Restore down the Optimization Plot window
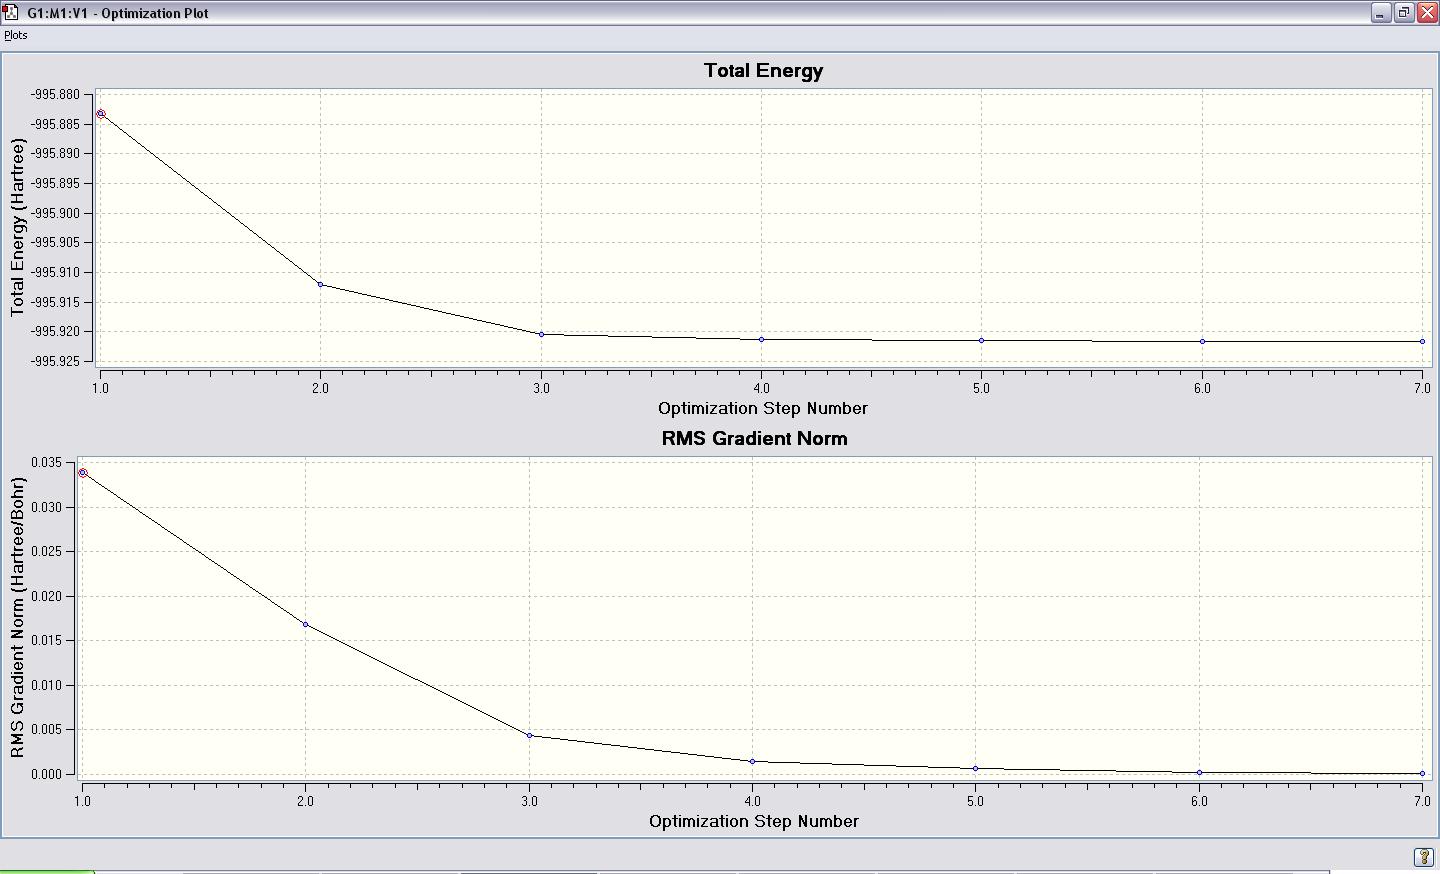 [1403, 13]
